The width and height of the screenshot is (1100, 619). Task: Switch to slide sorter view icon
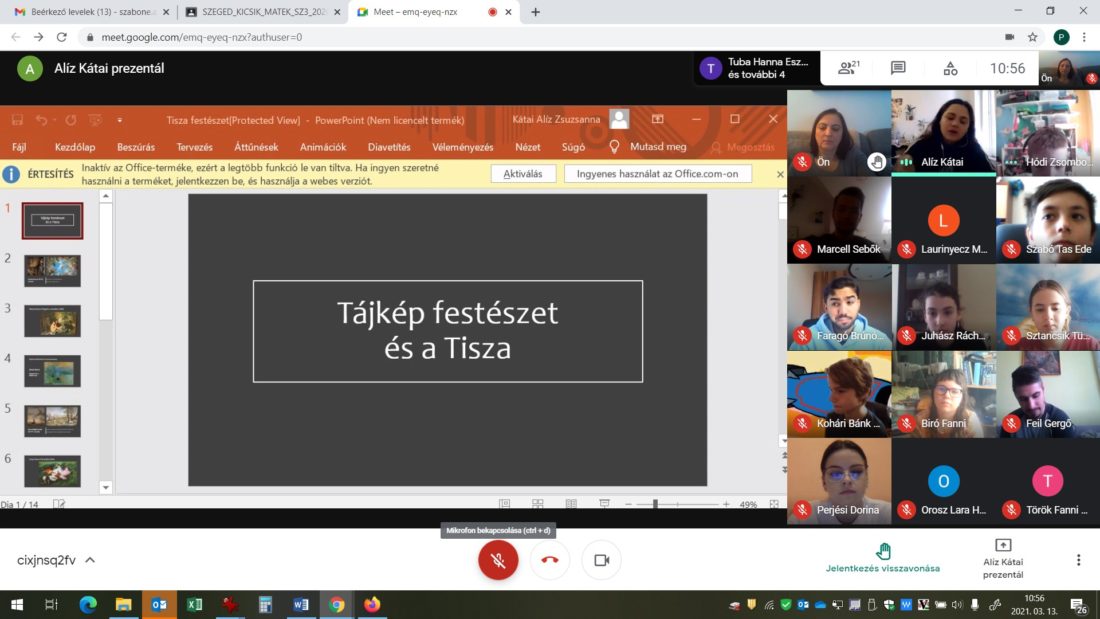click(537, 504)
